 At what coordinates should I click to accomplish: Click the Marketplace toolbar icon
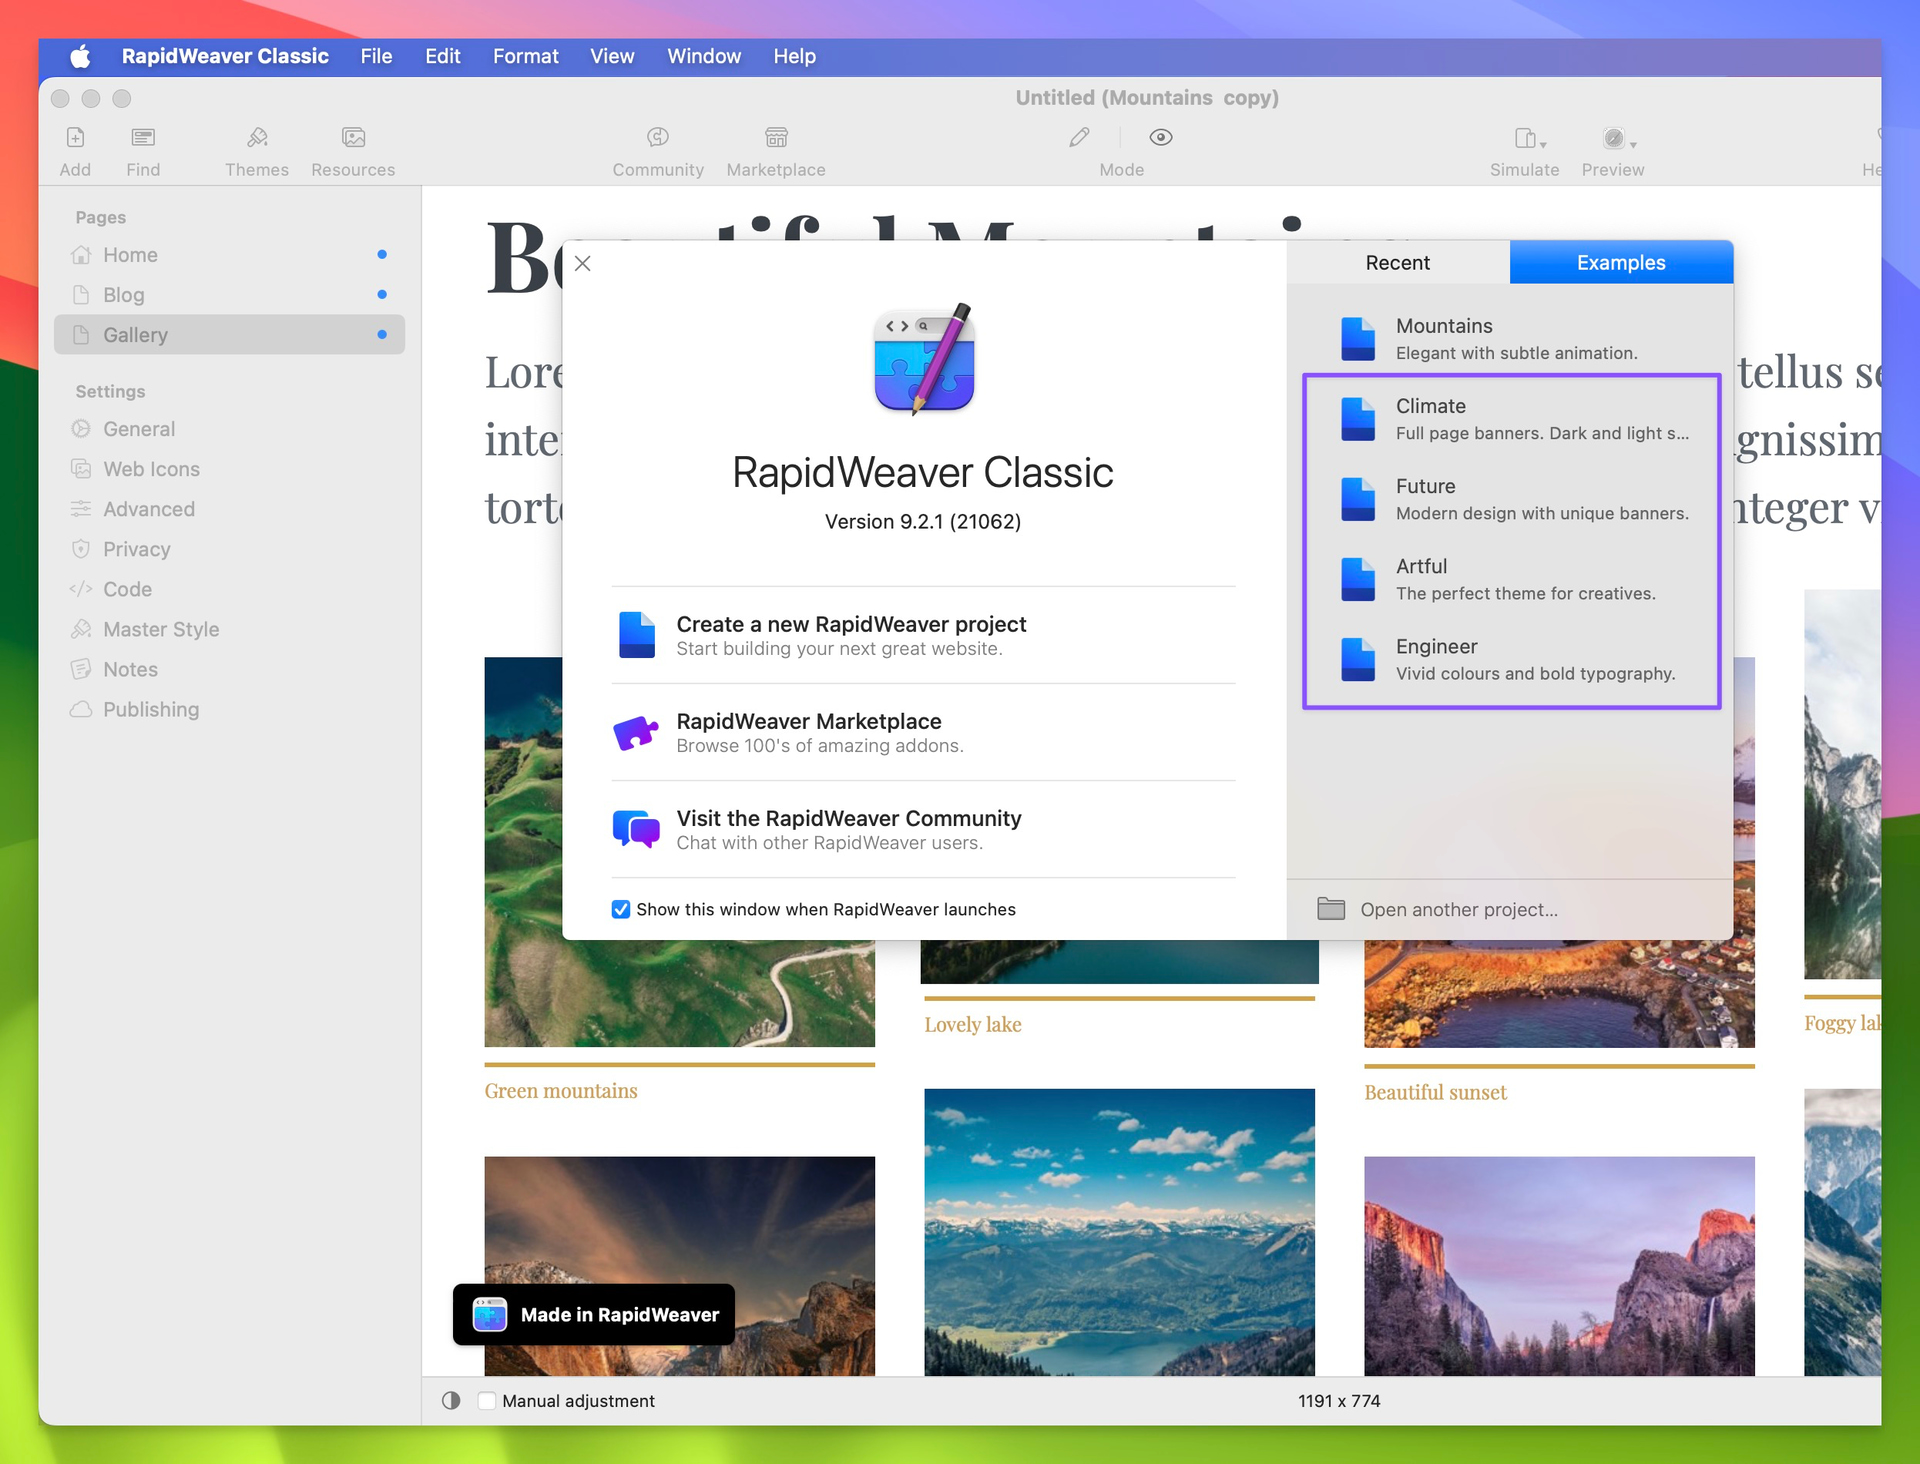click(776, 138)
